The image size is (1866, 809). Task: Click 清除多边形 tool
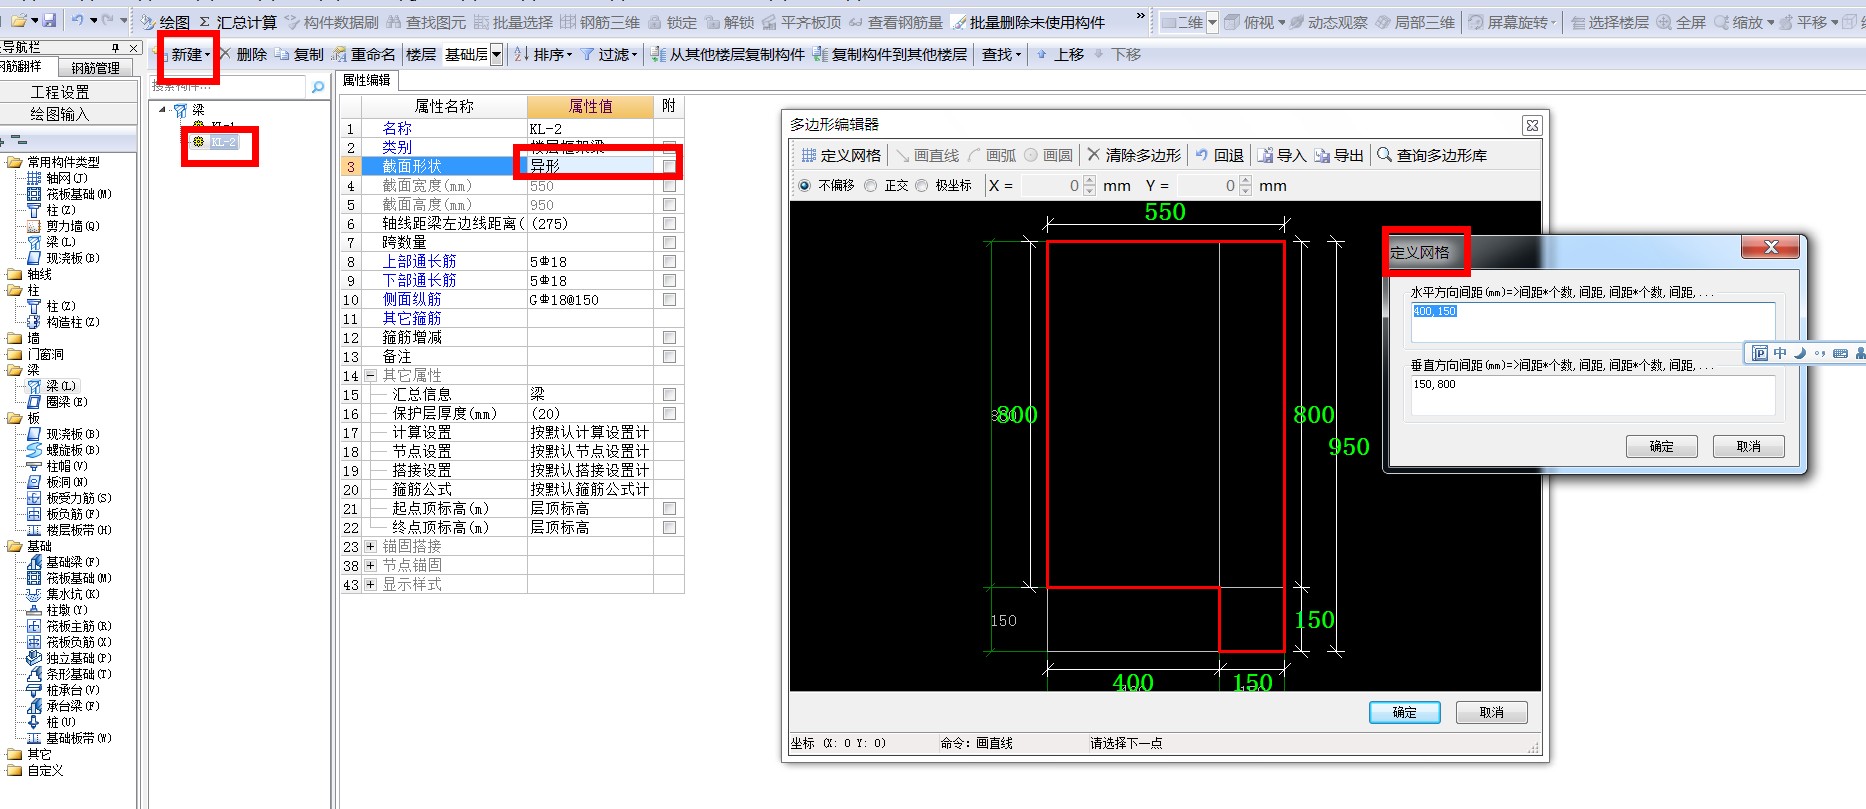(x=1134, y=155)
